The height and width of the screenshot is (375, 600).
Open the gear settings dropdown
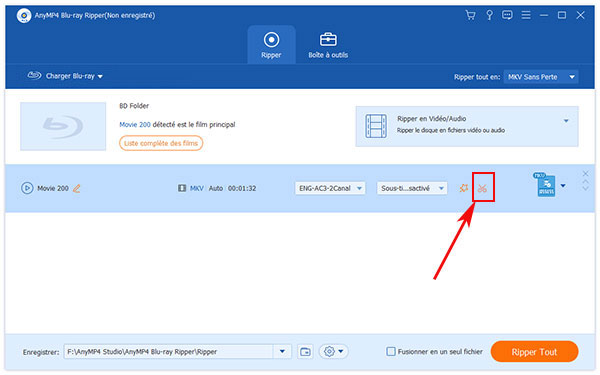333,351
